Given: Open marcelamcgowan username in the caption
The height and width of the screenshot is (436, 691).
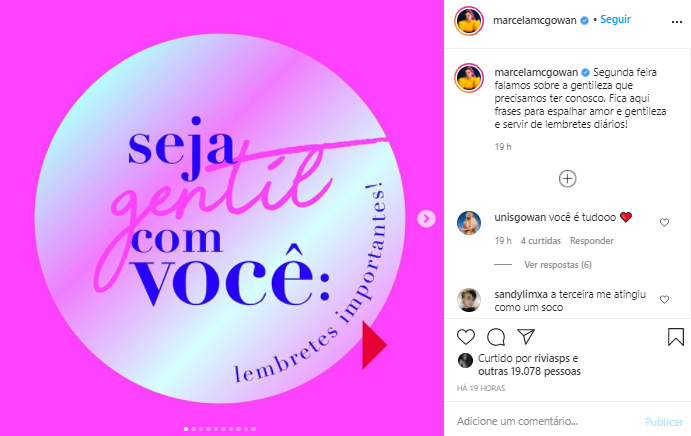Looking at the screenshot, I should 536,72.
